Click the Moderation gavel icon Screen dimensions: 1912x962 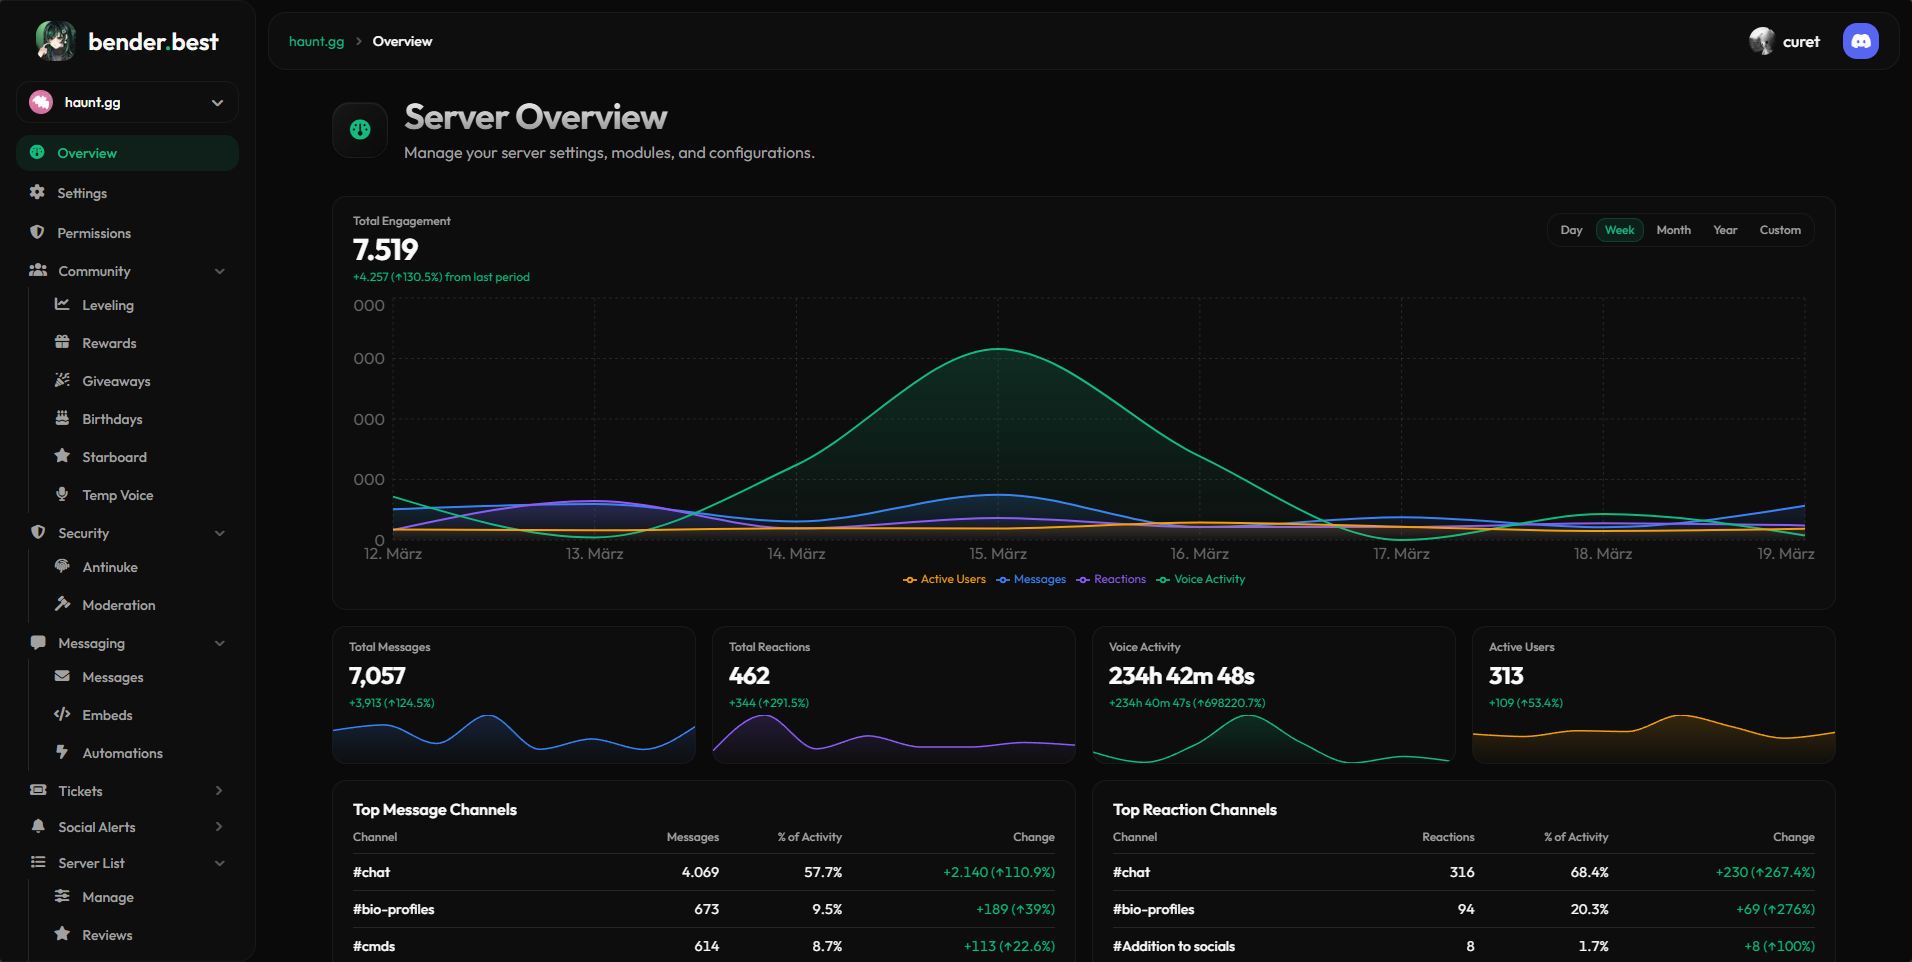point(62,605)
